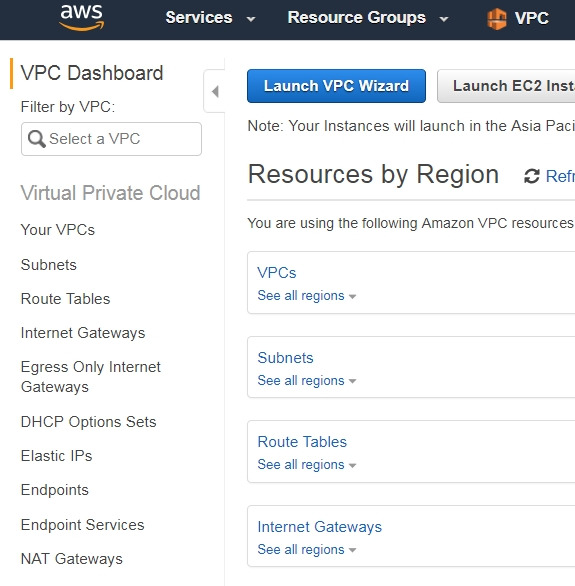Viewport: 575px width, 586px height.
Task: Open Subnets in the sidebar
Action: point(49,265)
